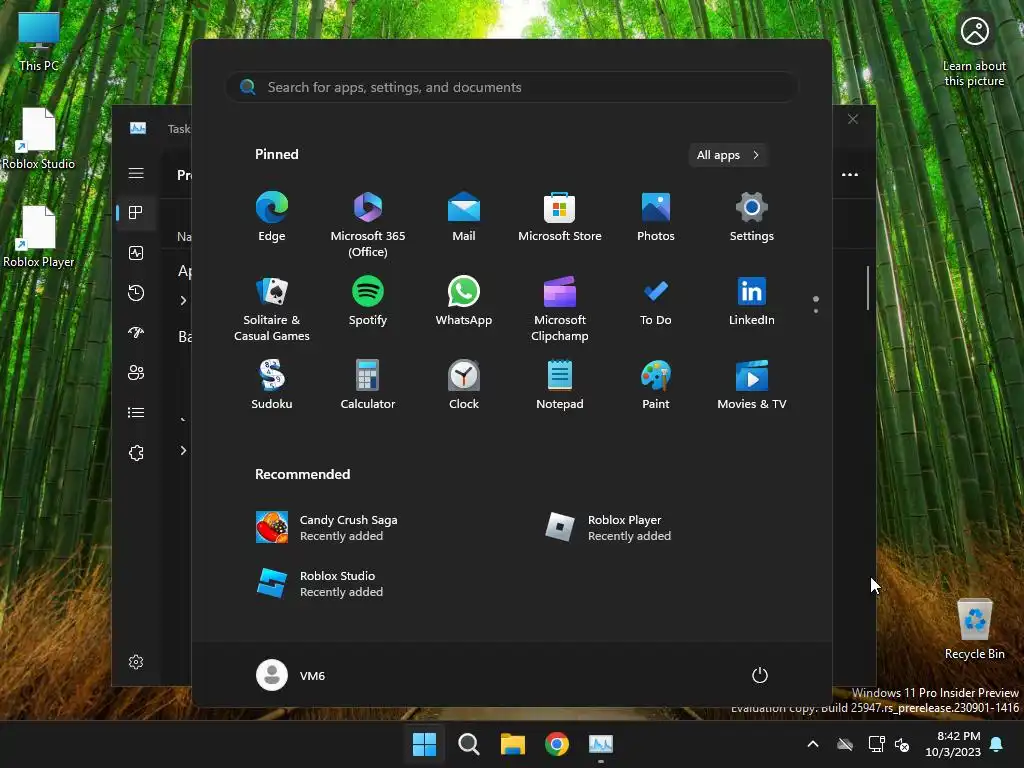Launch the Photos app

click(656, 217)
